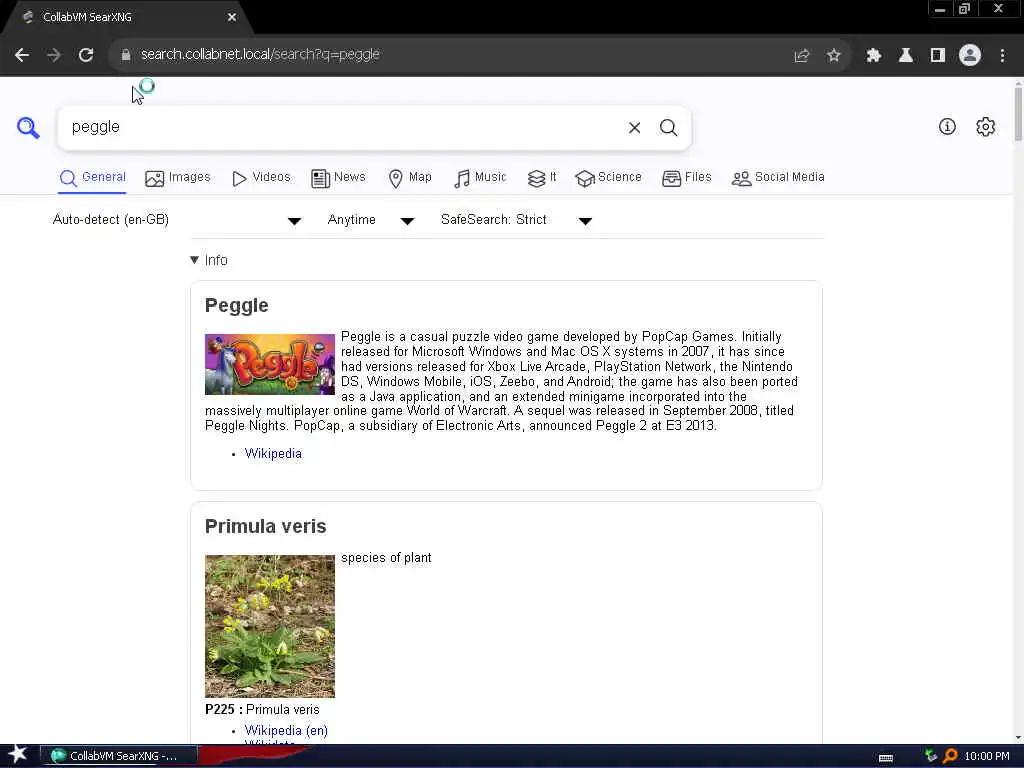This screenshot has height=768, width=1024.
Task: Click the browser forward arrow
Action: pos(54,55)
